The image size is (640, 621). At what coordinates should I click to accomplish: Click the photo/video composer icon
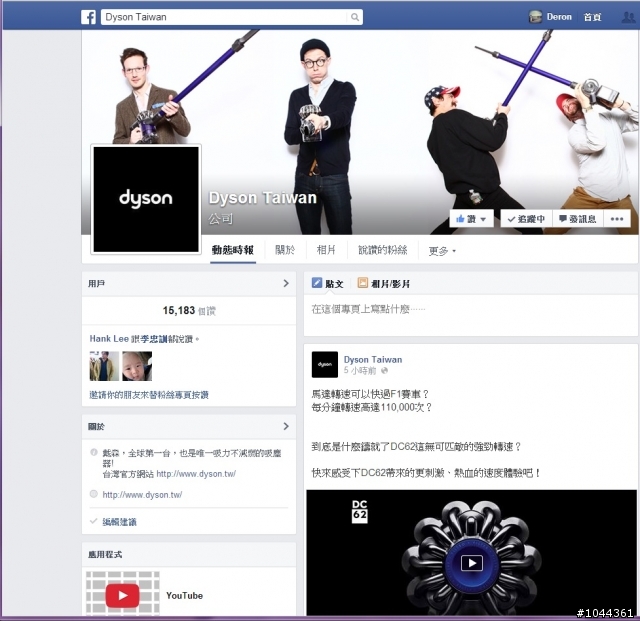362,283
